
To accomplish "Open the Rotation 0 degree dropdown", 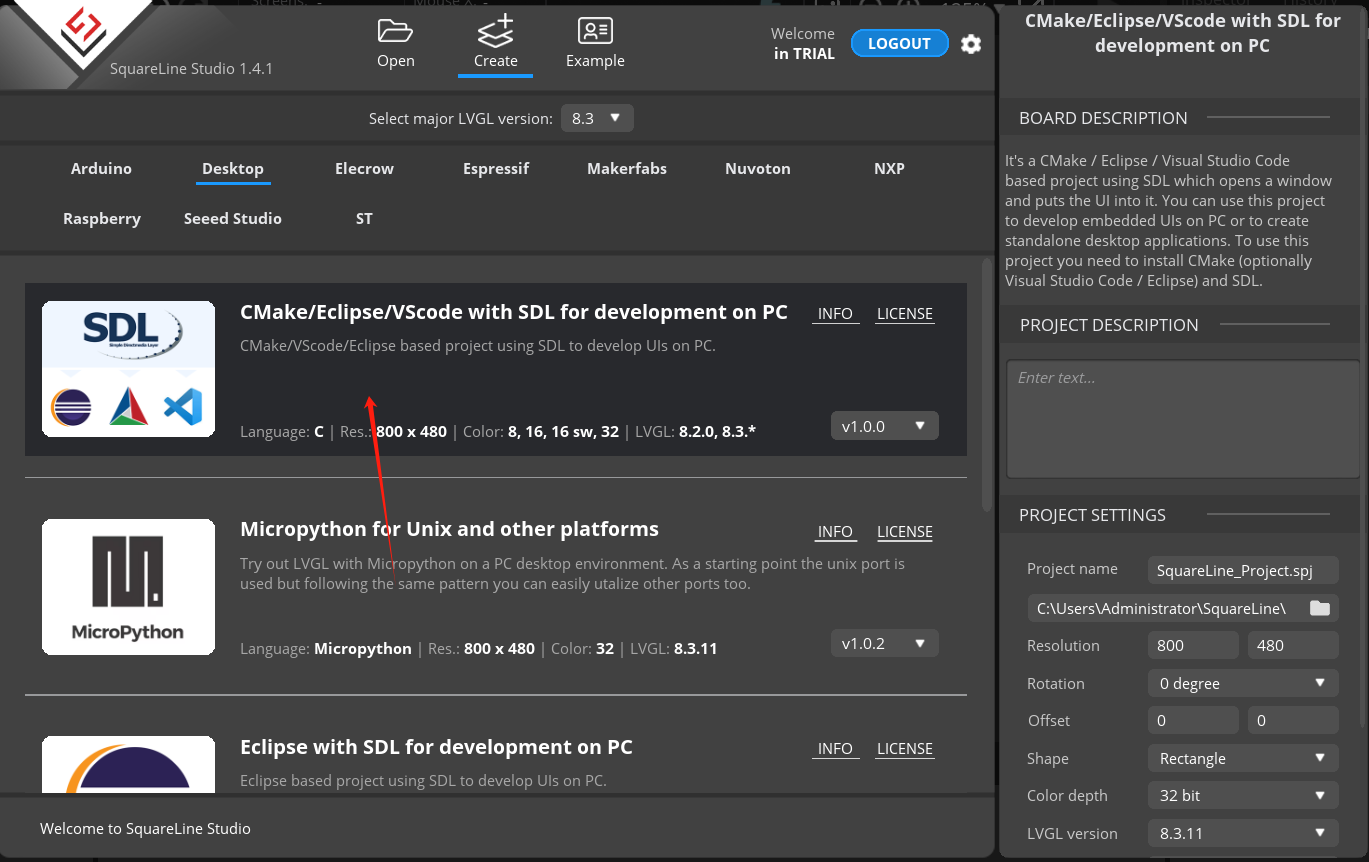I will [x=1243, y=684].
